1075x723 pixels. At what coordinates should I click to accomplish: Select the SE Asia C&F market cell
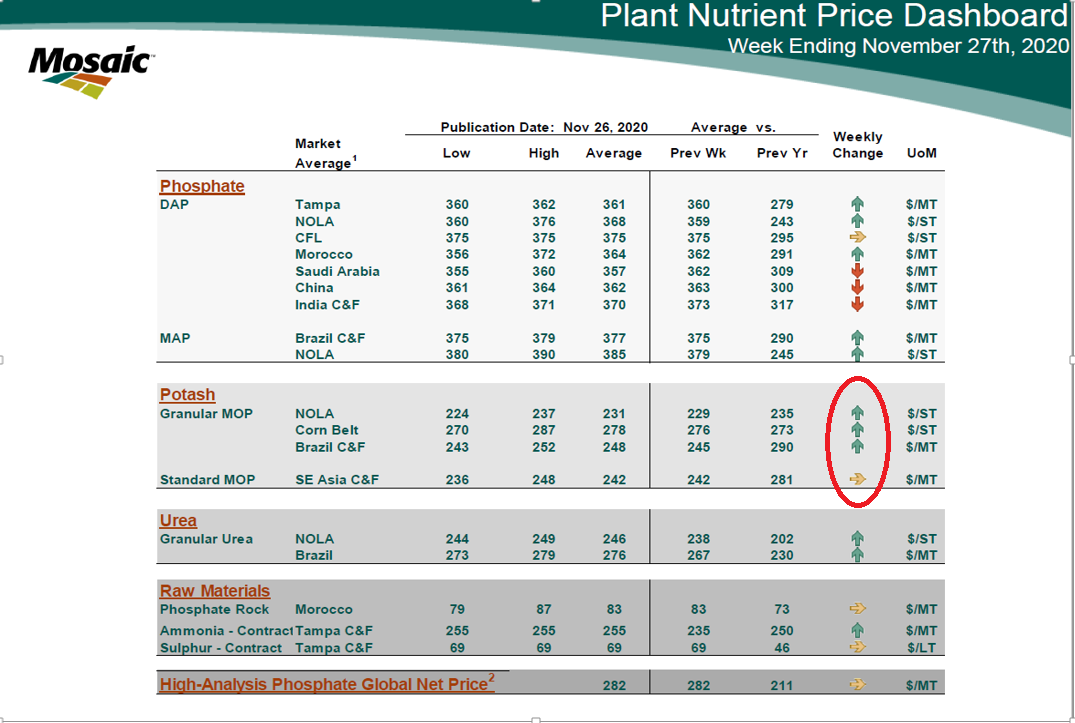pyautogui.click(x=337, y=480)
